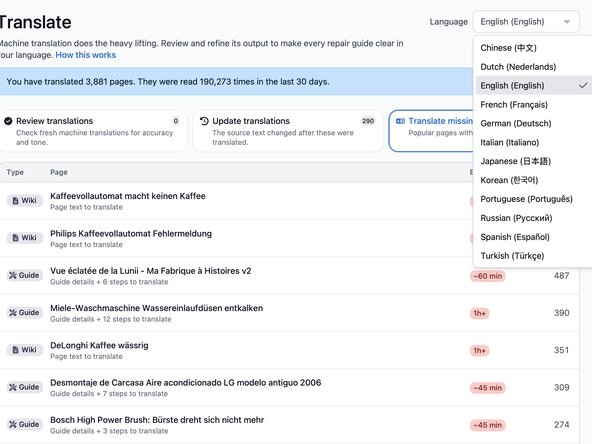Open the How this works link
Image resolution: width=592 pixels, height=444 pixels.
[x=86, y=55]
